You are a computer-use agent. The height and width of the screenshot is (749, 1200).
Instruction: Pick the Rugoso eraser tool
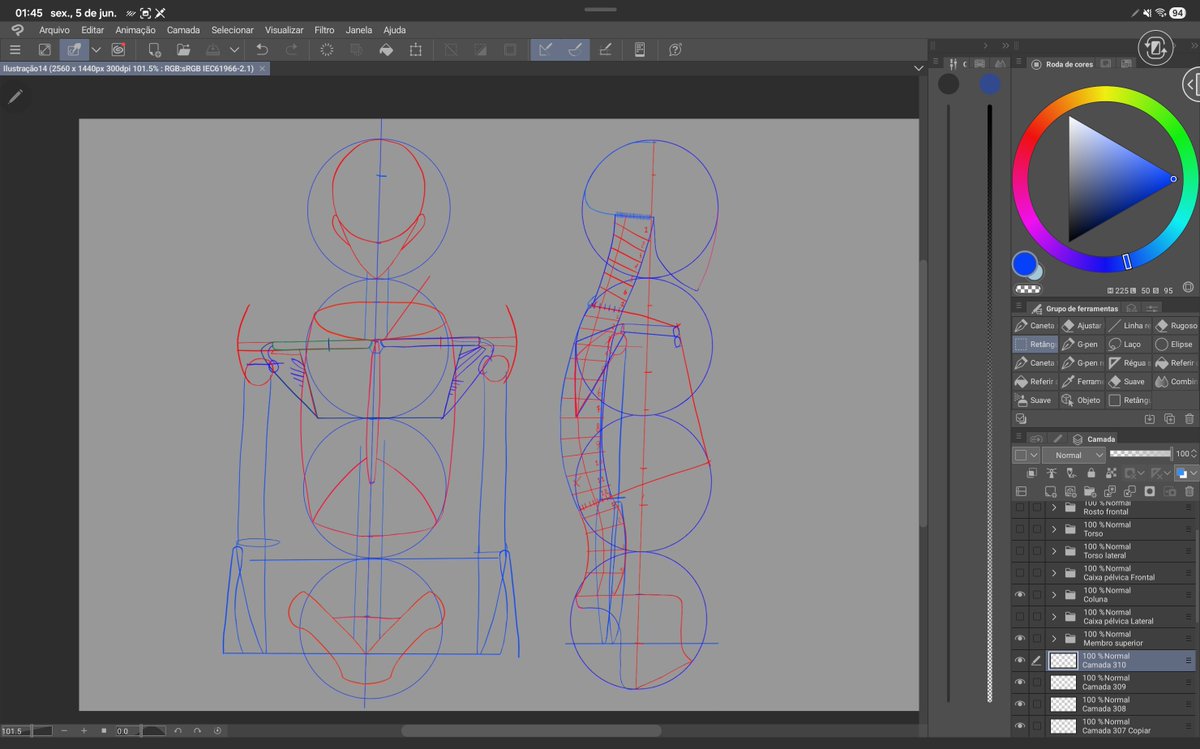(x=1174, y=326)
